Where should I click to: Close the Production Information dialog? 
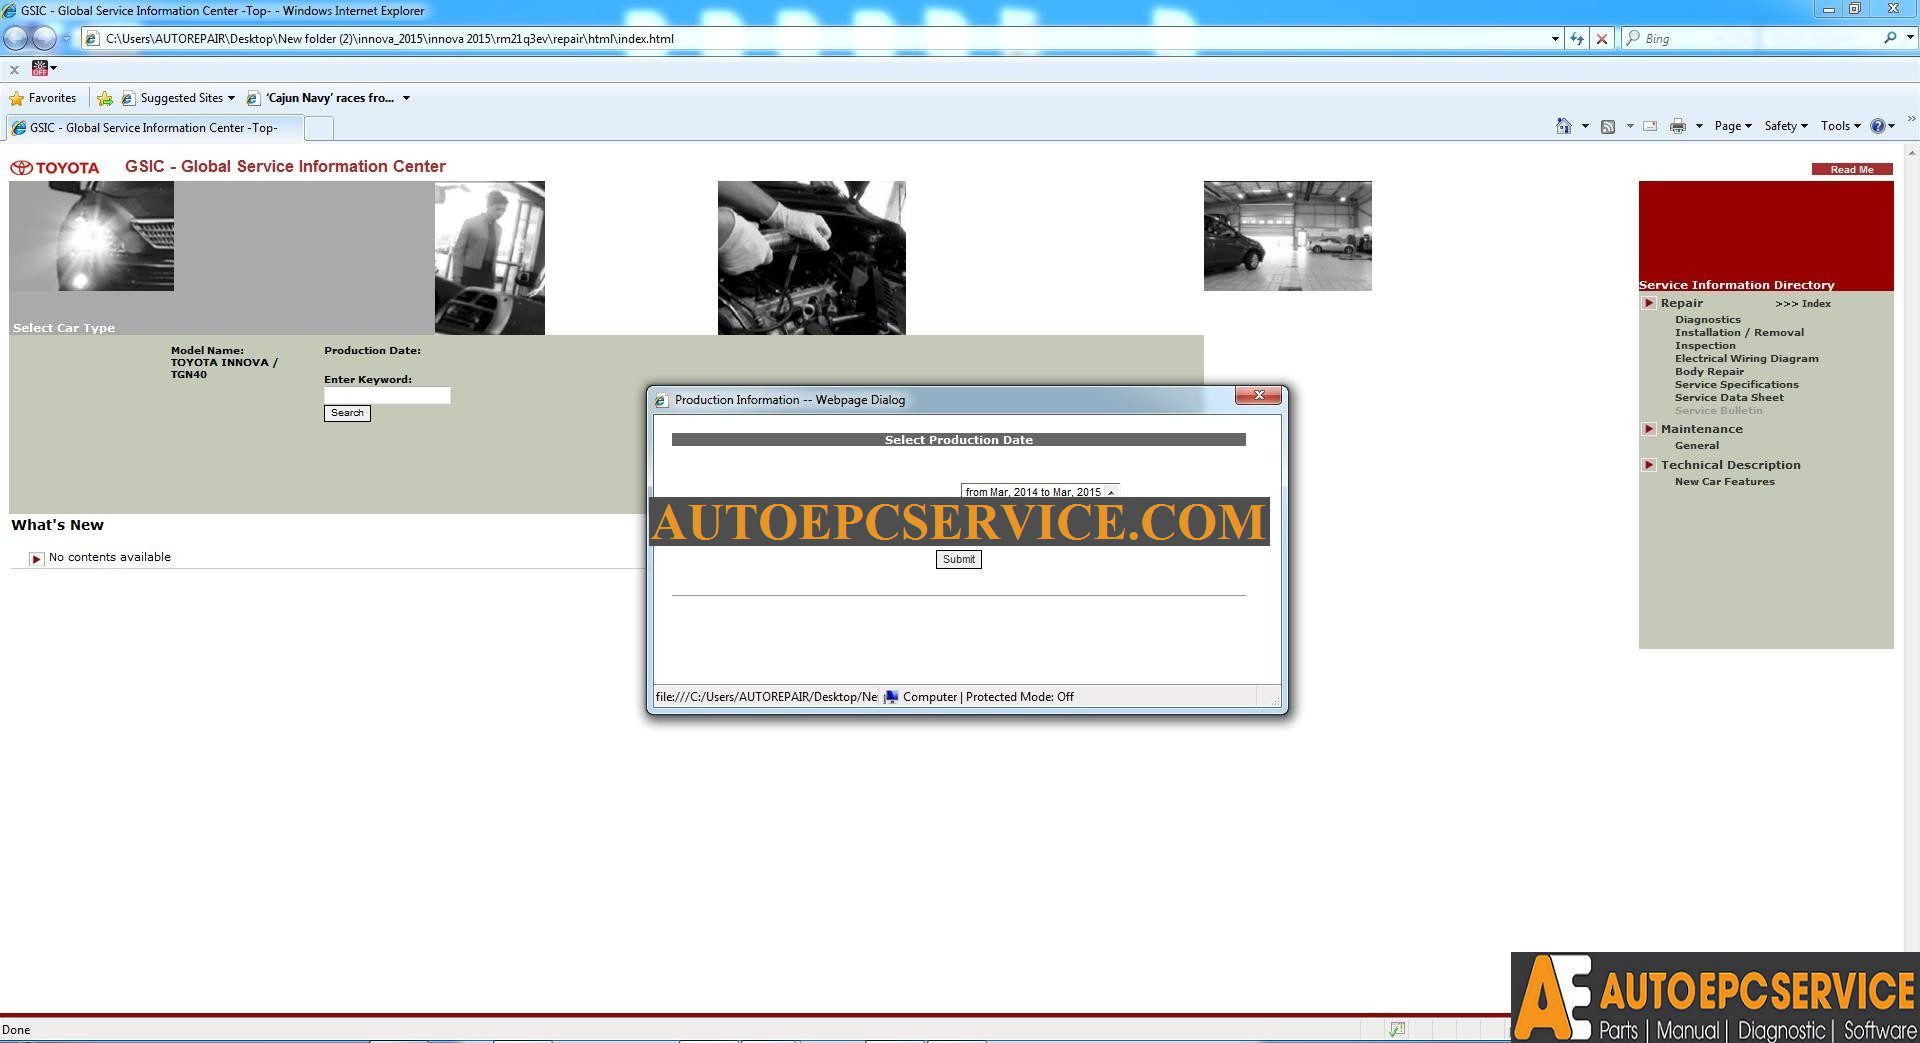pyautogui.click(x=1259, y=395)
